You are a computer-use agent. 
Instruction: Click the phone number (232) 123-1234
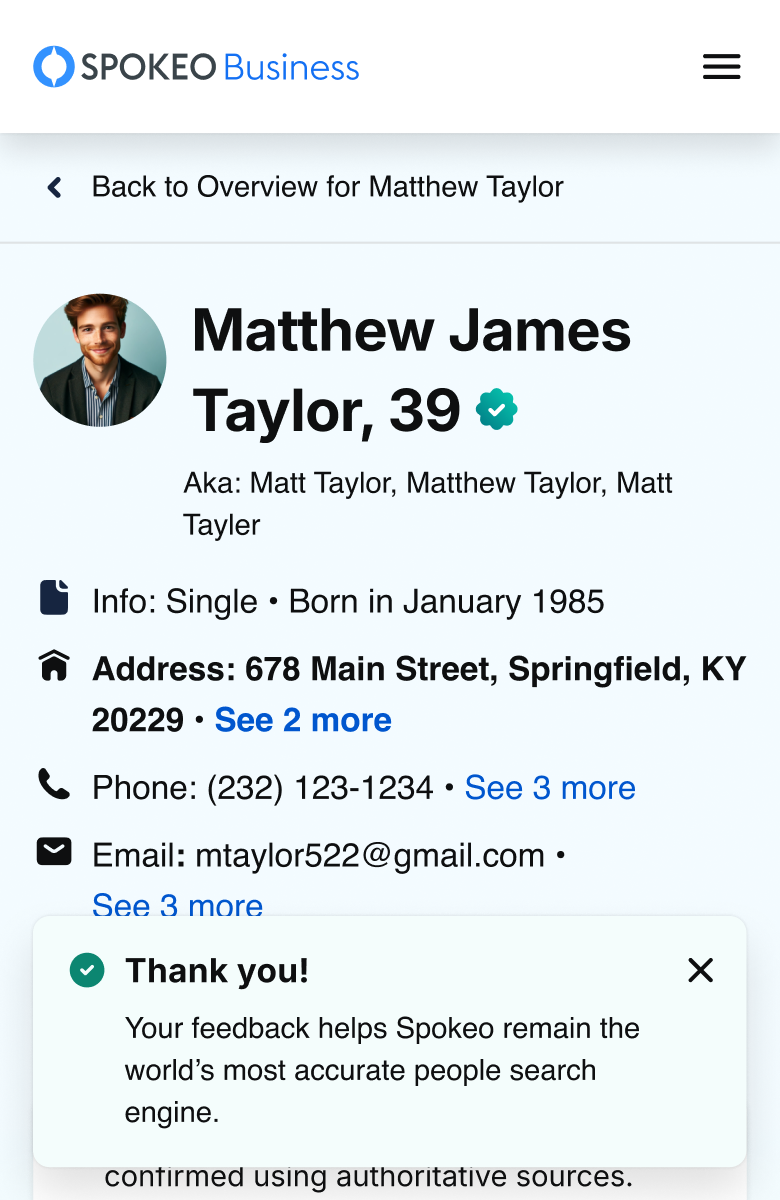tap(320, 788)
